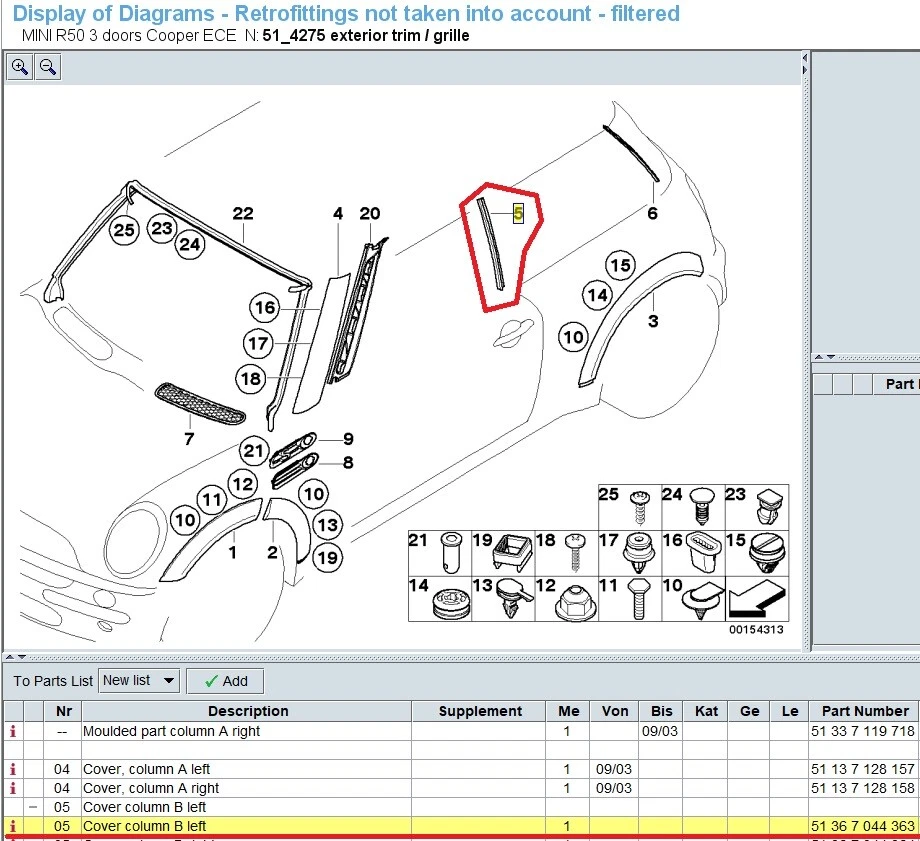Select Moulded part column A right description
This screenshot has width=920, height=841.
coord(171,731)
